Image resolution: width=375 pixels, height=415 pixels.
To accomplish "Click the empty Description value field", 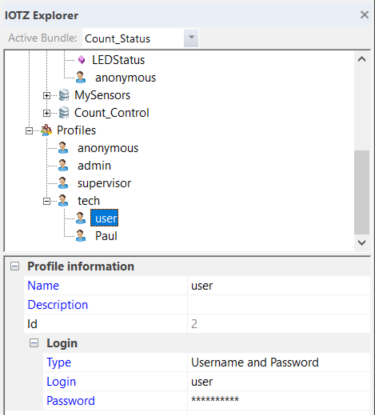I will [279, 305].
